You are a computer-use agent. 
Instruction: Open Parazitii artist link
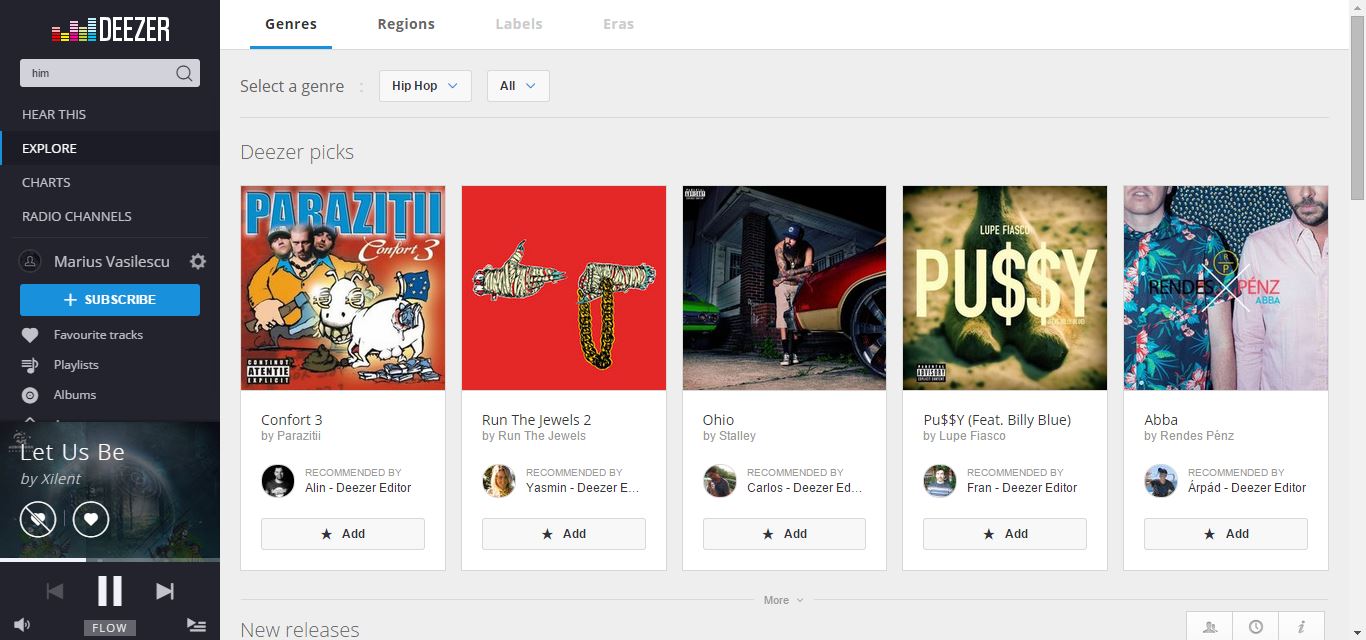(x=298, y=436)
